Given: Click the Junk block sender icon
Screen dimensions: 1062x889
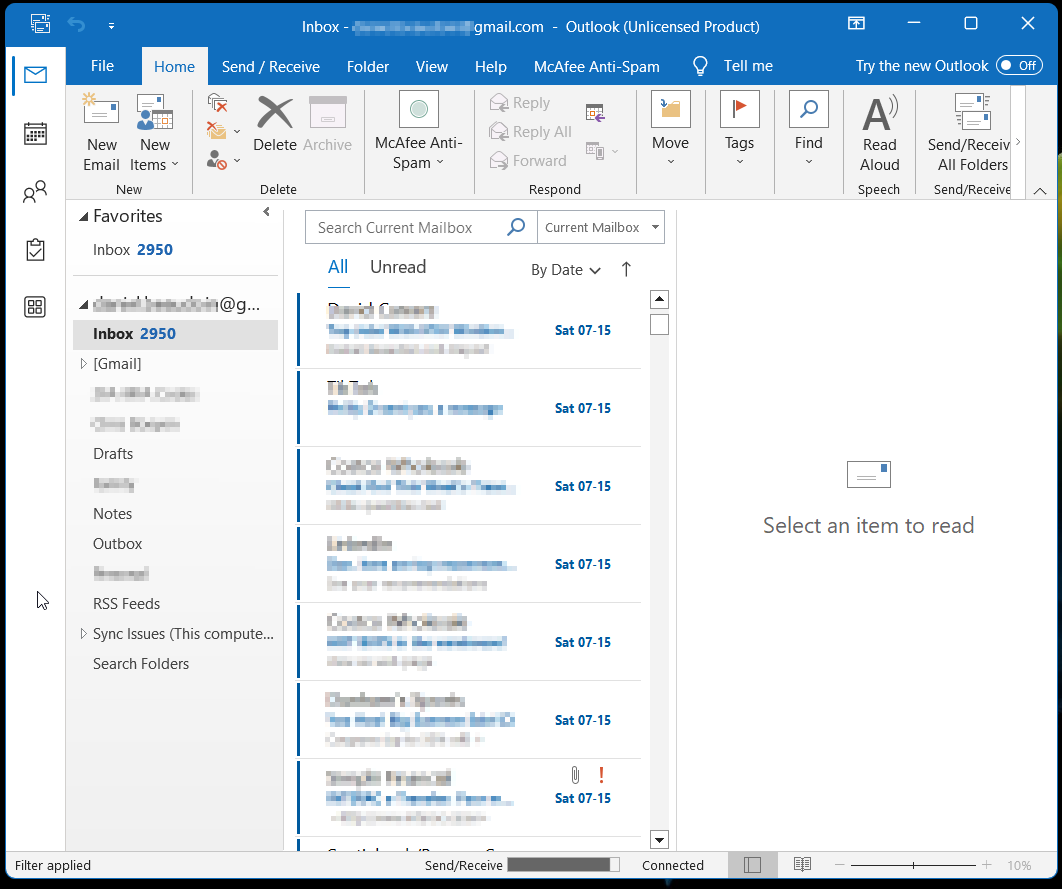Looking at the screenshot, I should (217, 160).
